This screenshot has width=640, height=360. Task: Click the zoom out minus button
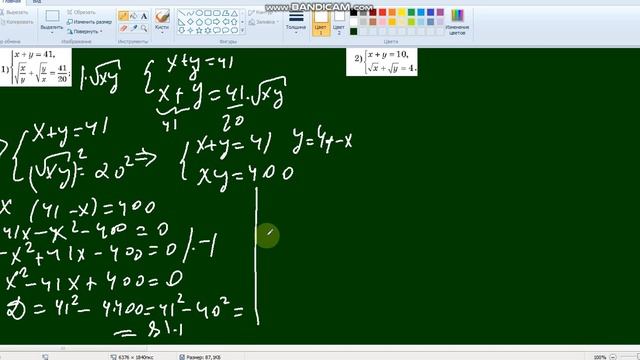click(x=613, y=357)
